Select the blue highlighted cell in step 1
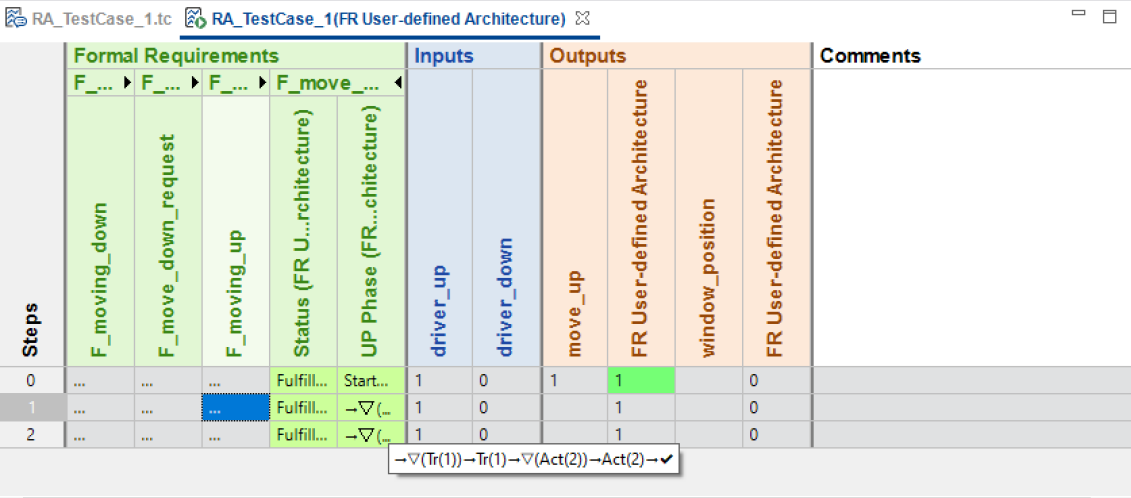The image size is (1131, 498). click(235, 407)
